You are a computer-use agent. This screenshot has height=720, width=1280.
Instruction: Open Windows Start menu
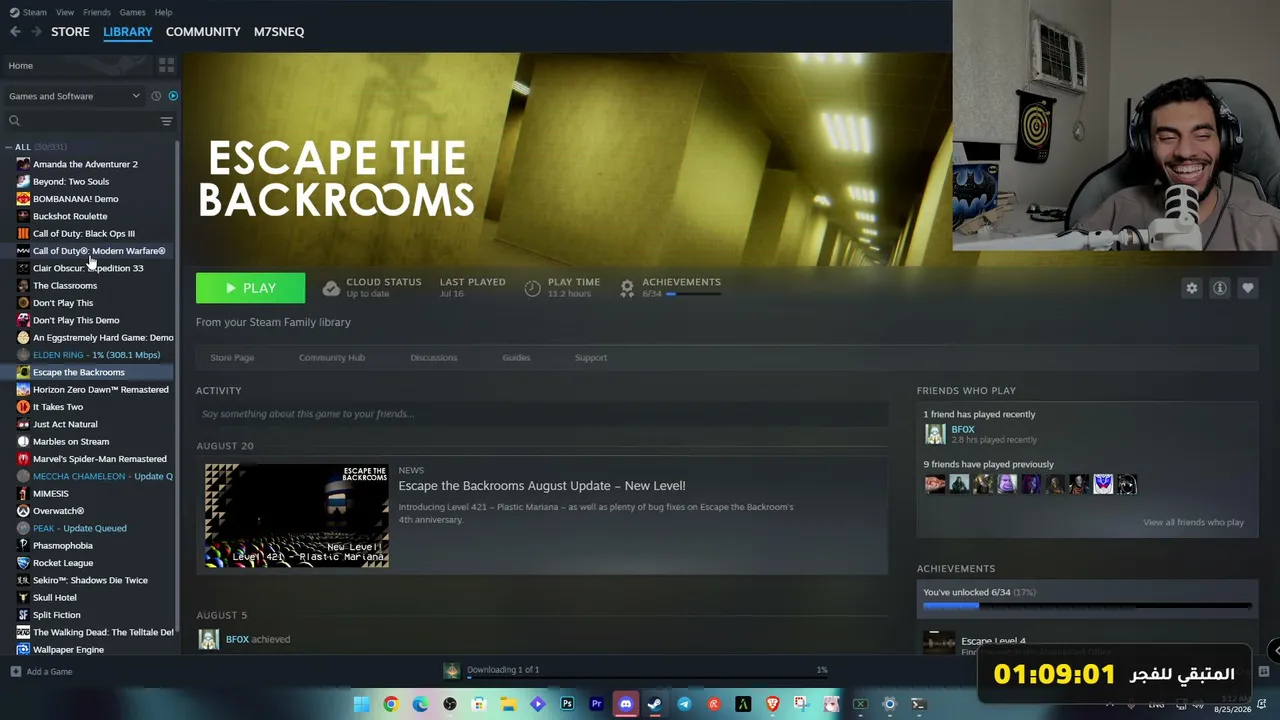(x=362, y=704)
